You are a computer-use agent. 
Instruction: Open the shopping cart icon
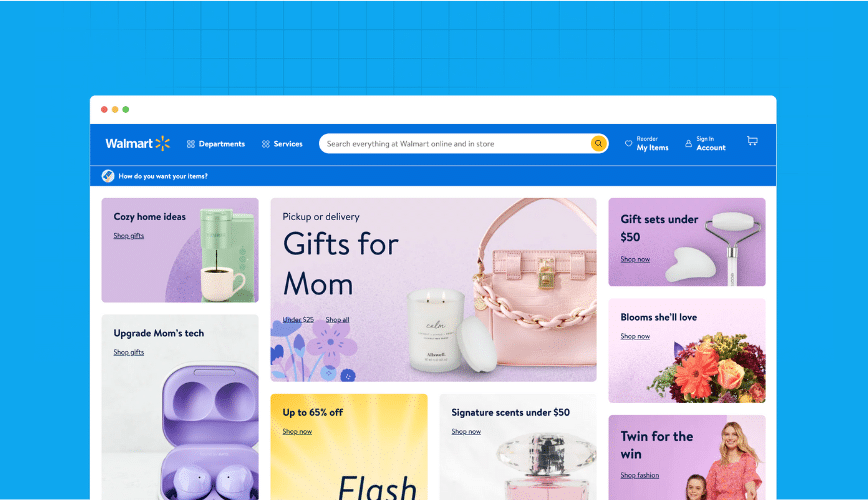752,141
